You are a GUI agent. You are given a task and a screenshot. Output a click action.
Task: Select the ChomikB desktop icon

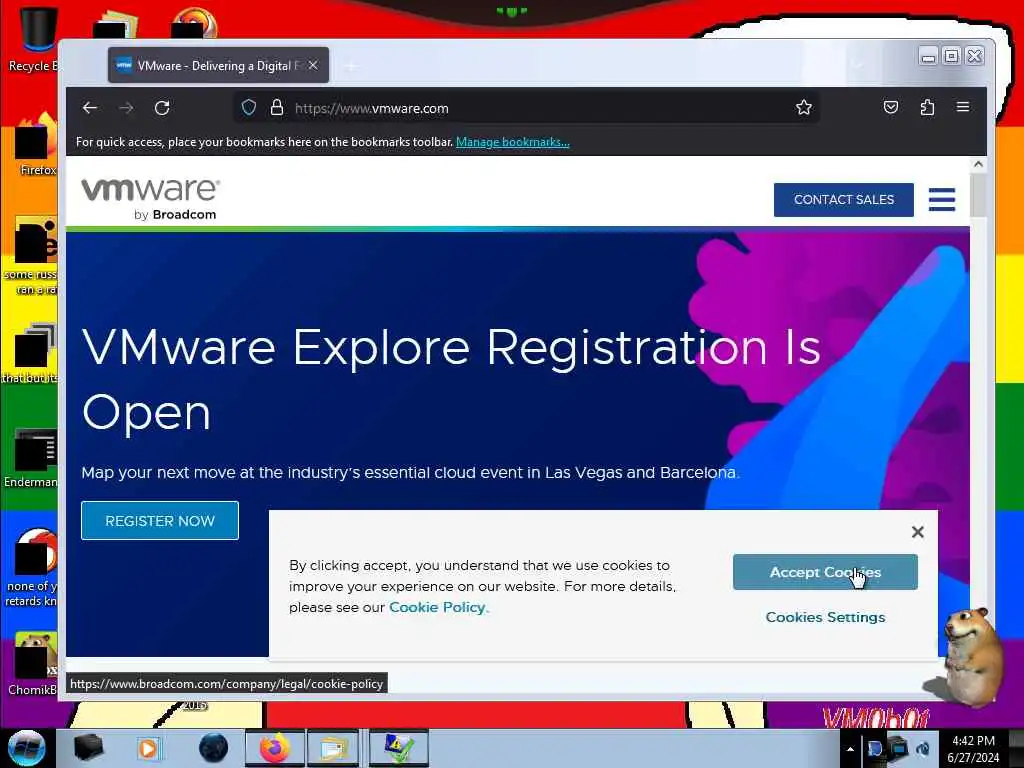pyautogui.click(x=34, y=662)
